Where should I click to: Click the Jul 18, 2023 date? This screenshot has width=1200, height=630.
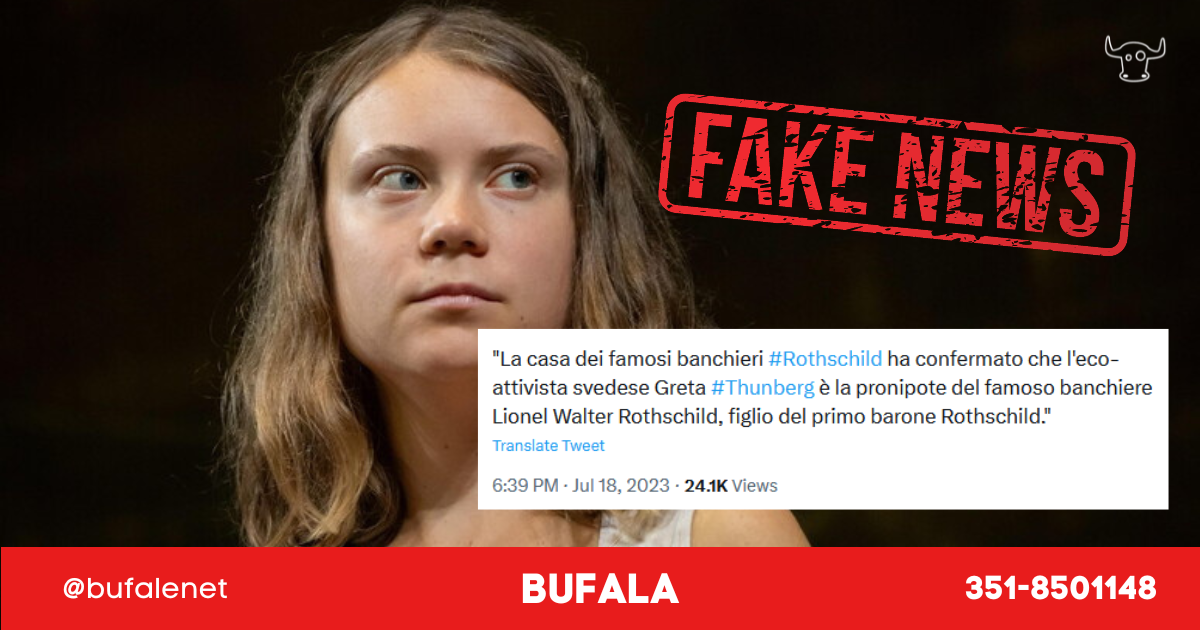tap(622, 486)
